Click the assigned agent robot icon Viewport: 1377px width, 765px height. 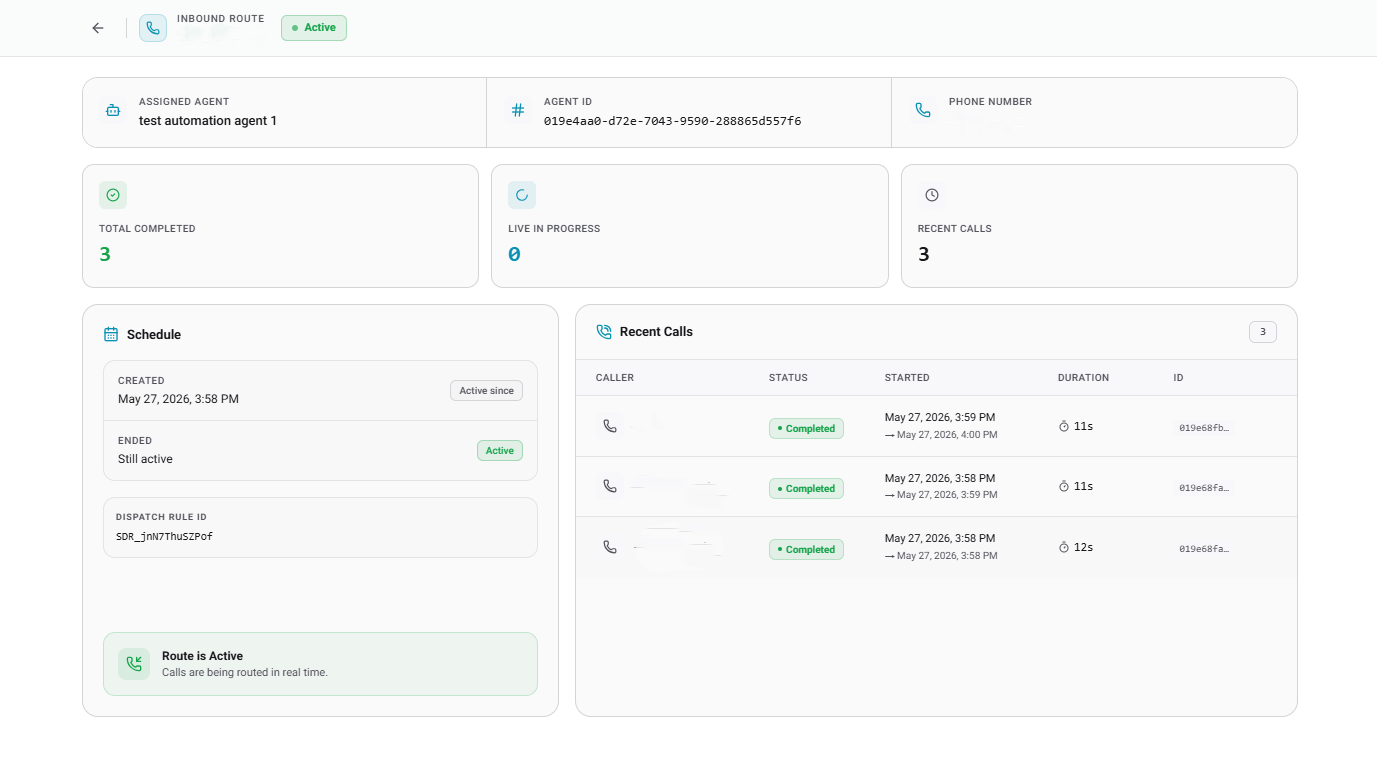(113, 111)
